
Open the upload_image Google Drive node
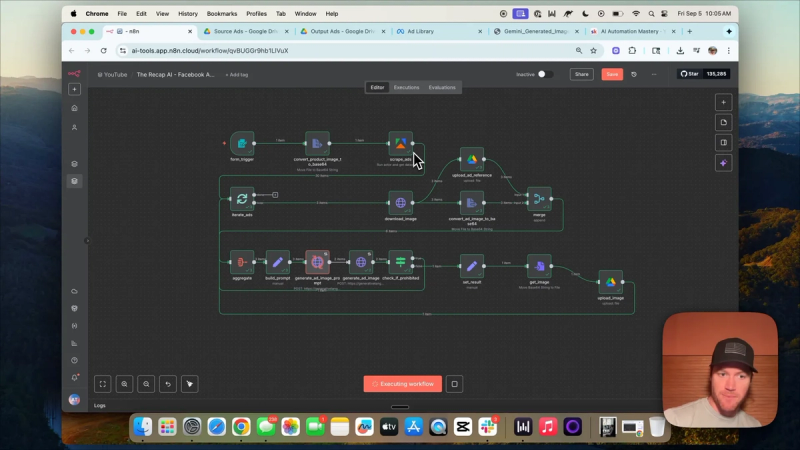coord(611,282)
